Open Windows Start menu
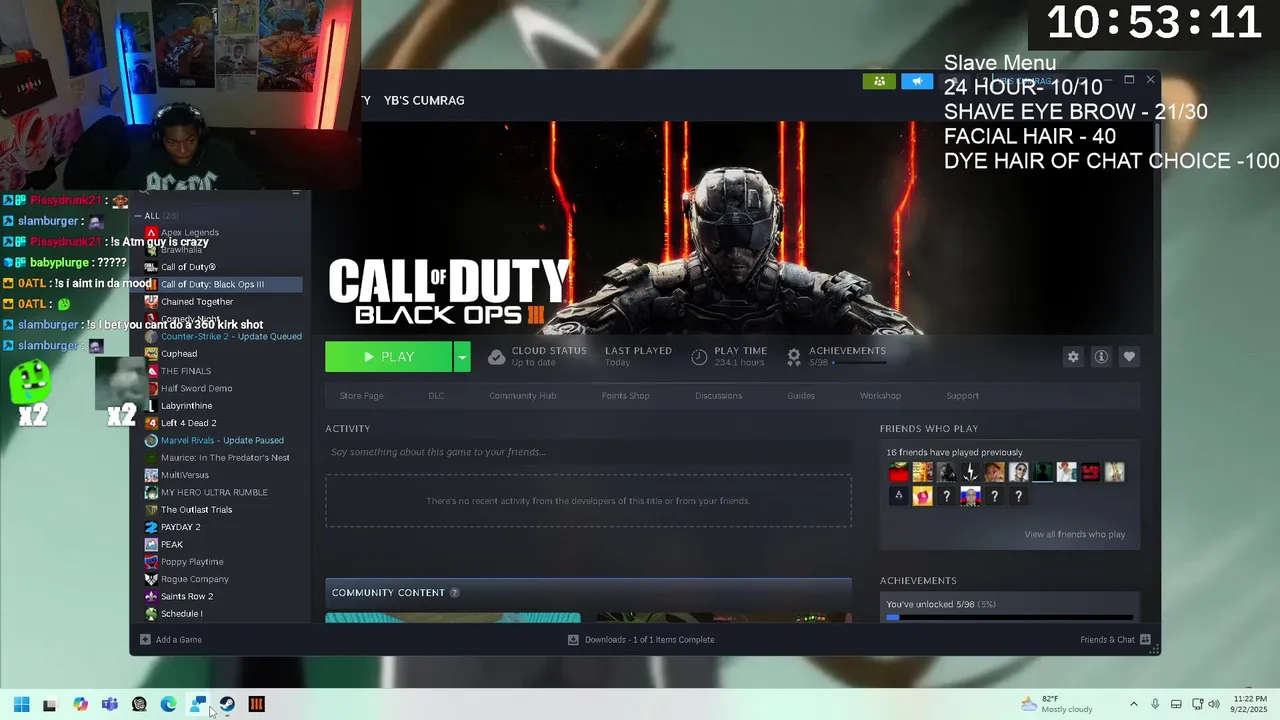The image size is (1280, 720). coord(21,704)
